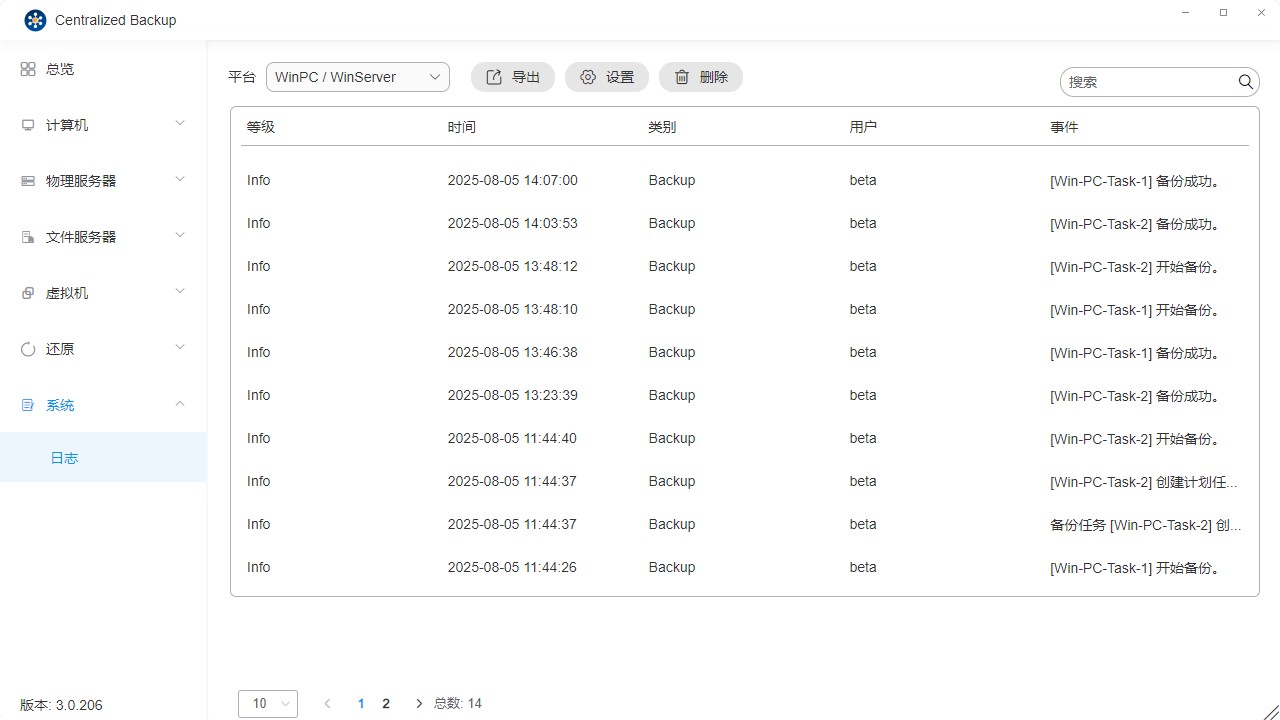Open the page size dropdown showing 10
The width and height of the screenshot is (1280, 720).
(267, 703)
